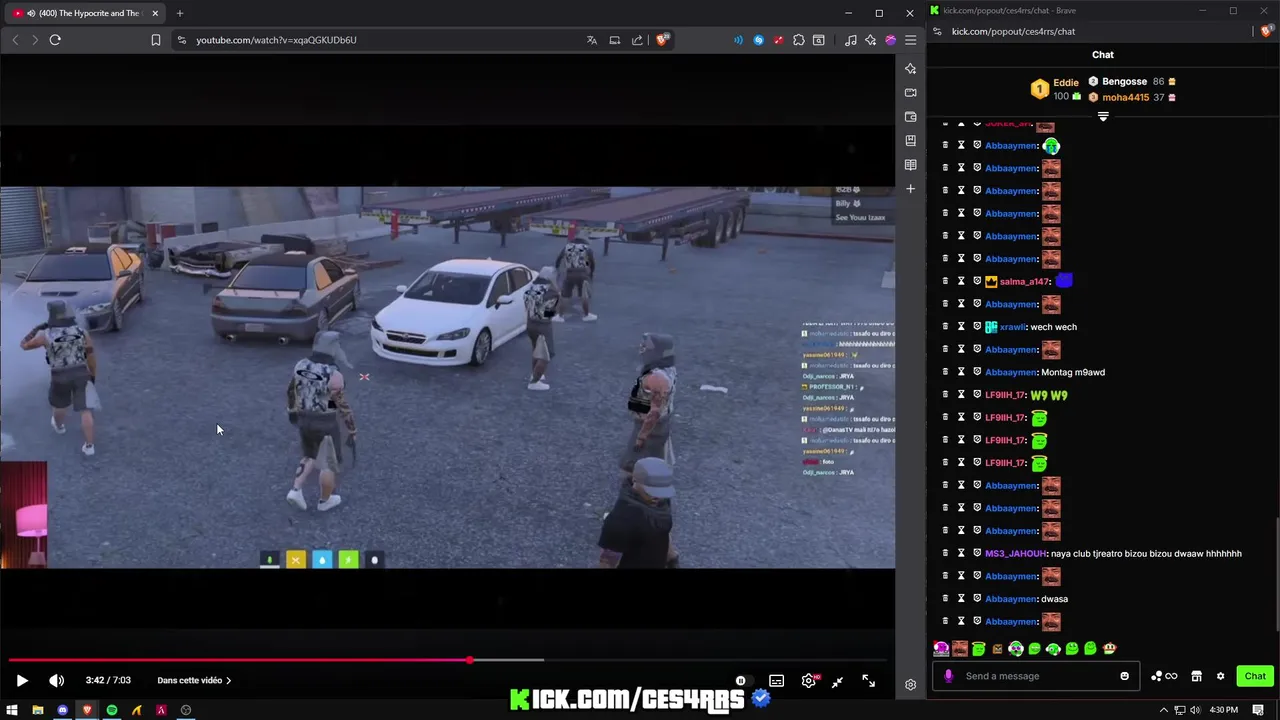The image size is (1280, 720).
Task: Pick the purple octopus quick emote
Action: (941, 648)
